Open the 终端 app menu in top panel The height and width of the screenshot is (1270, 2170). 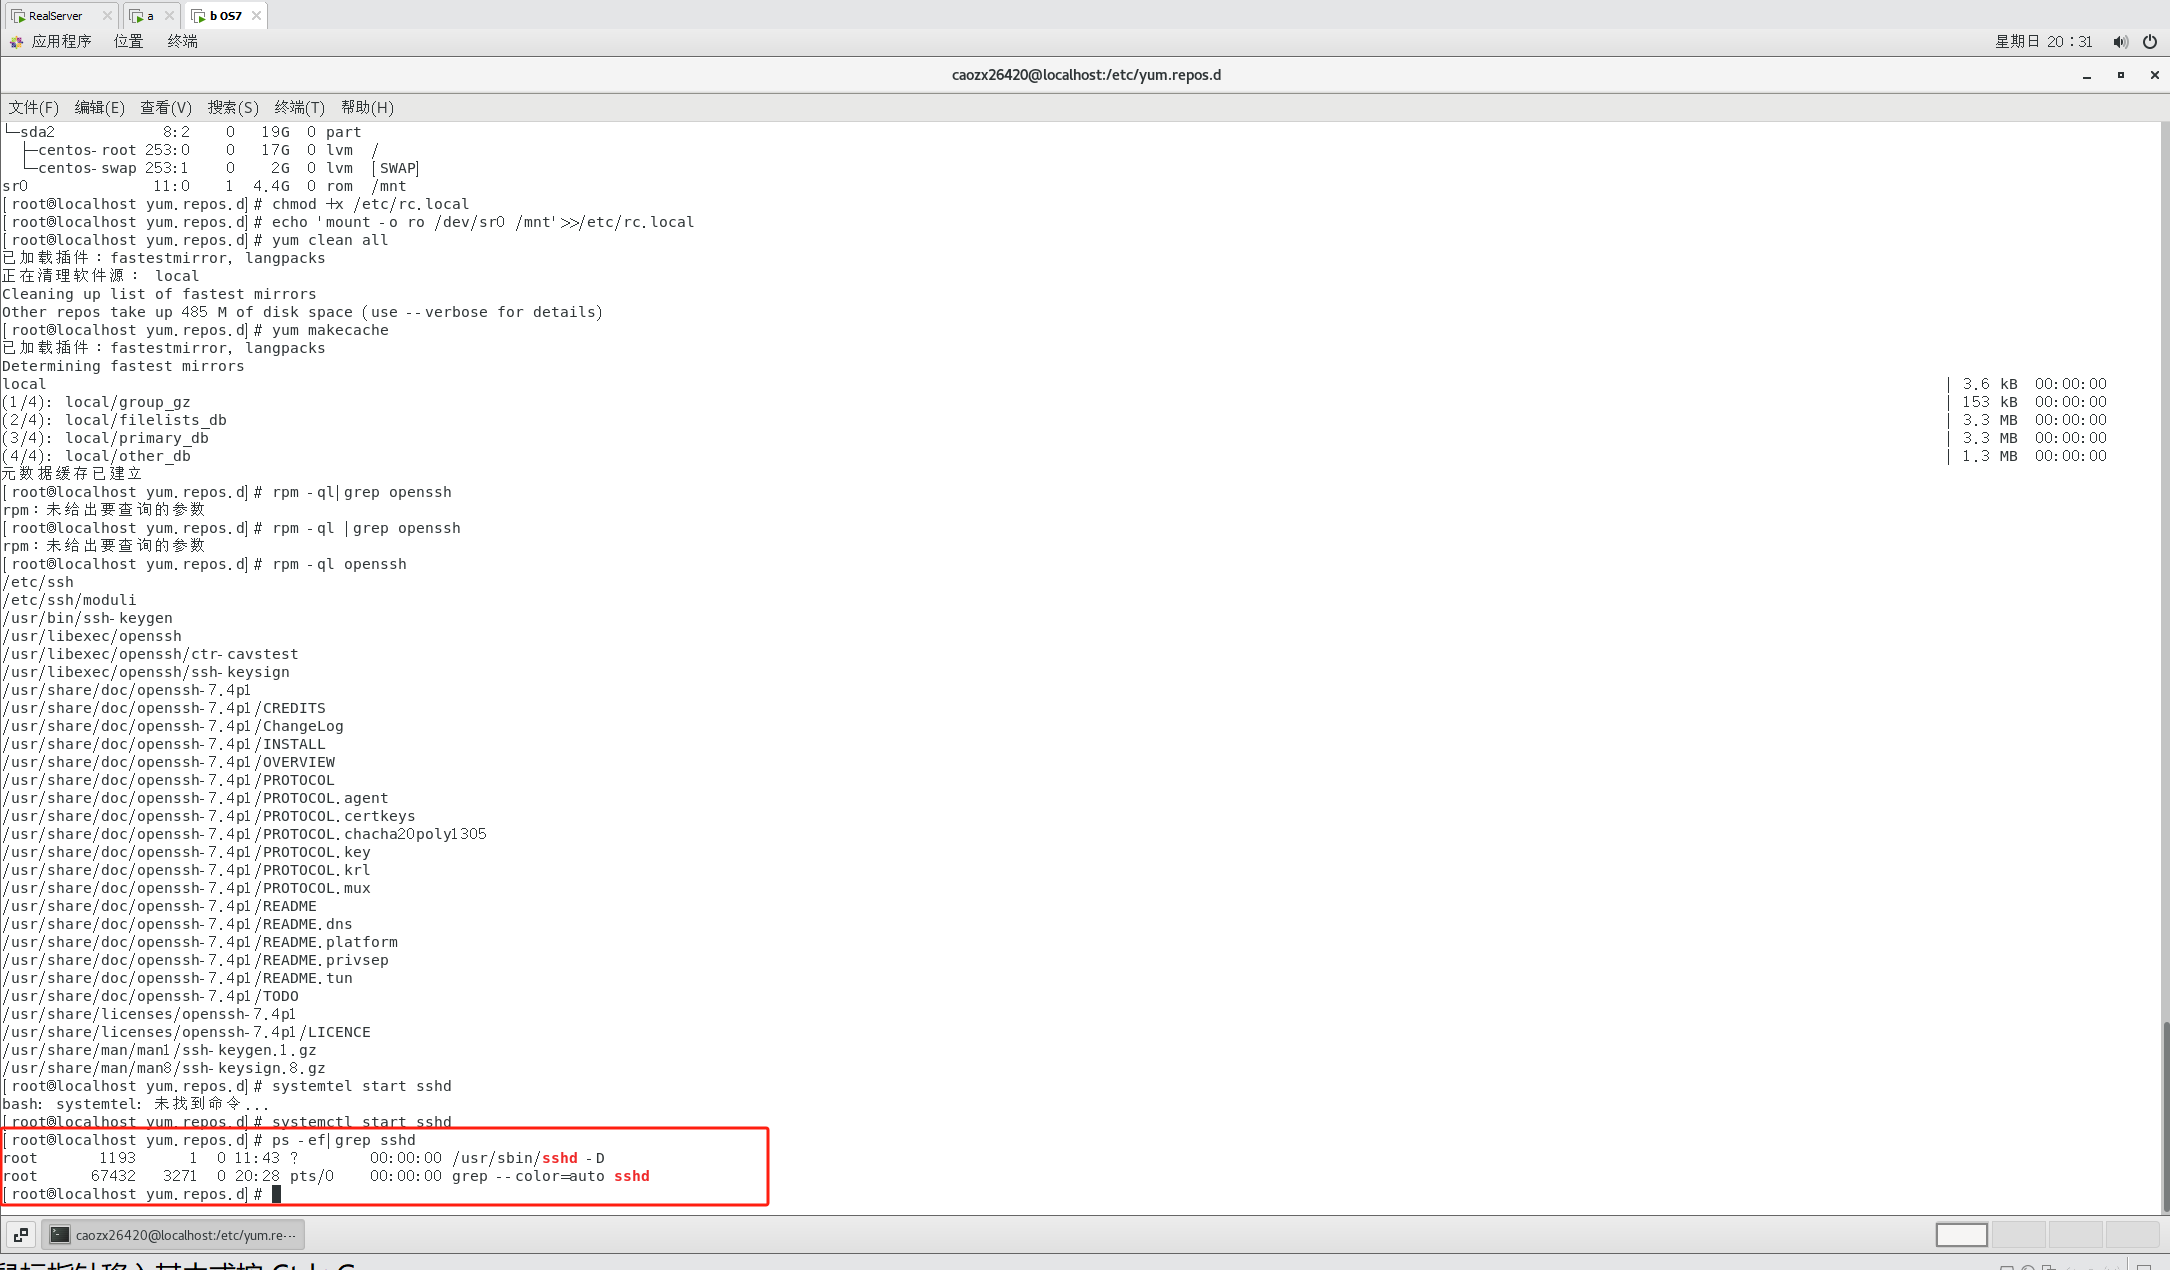coord(182,41)
